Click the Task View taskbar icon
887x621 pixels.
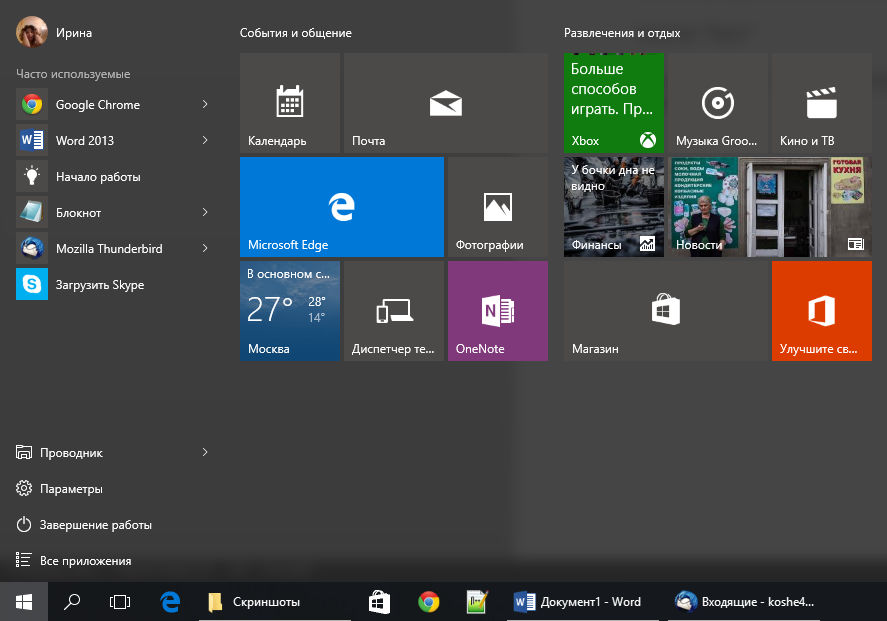click(120, 602)
